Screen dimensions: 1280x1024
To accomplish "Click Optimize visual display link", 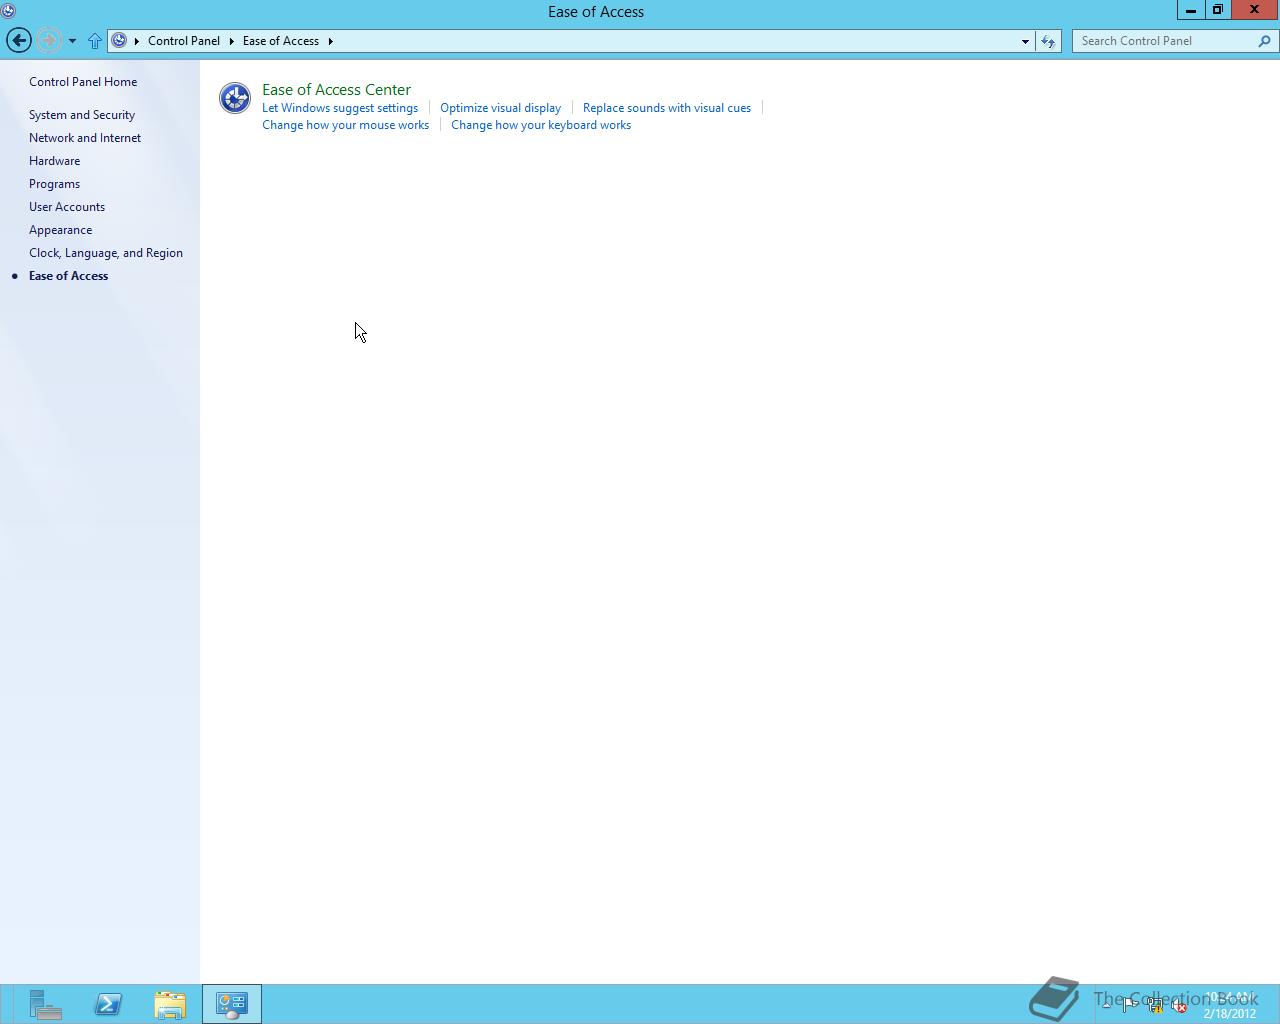I will 501,108.
